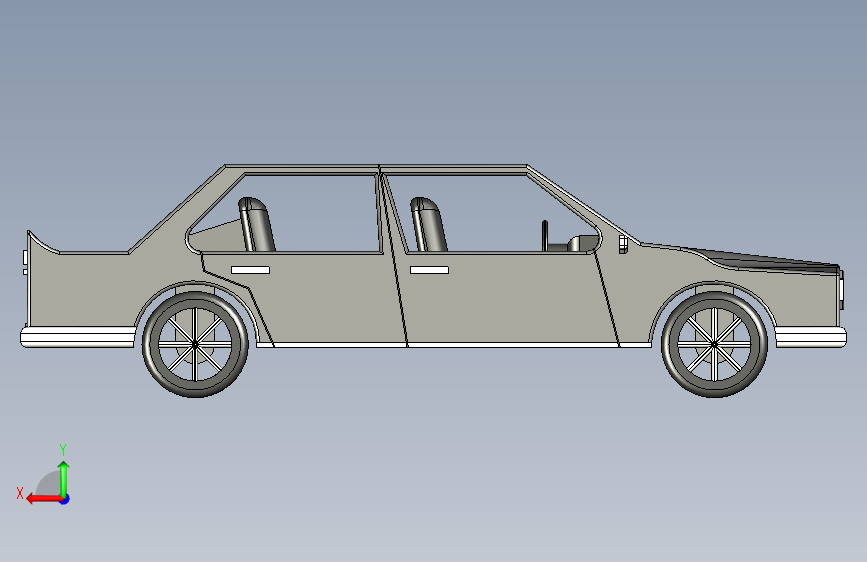The height and width of the screenshot is (562, 867).
Task: Select the rear bumper
Action: [x=78, y=337]
